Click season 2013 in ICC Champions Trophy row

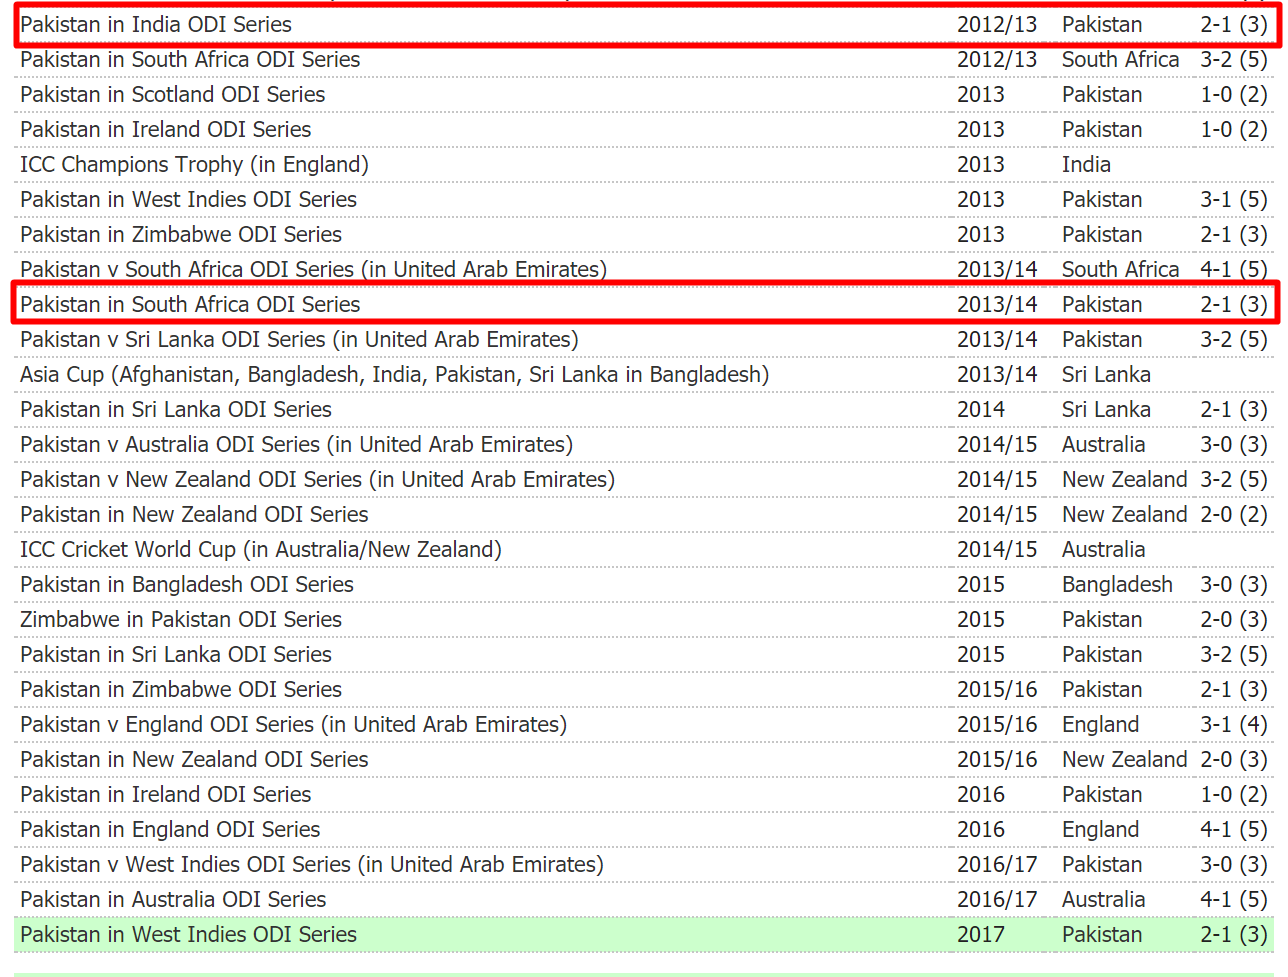click(980, 164)
